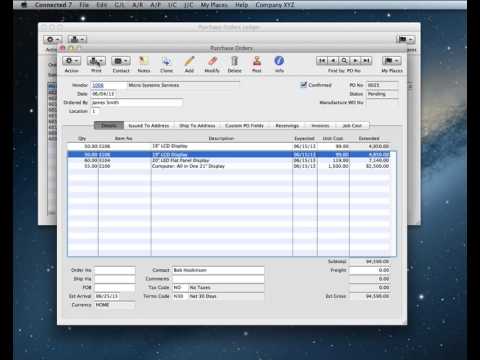The image size is (480, 360).
Task: Delete the purchase order via trash icon
Action: coord(235,61)
